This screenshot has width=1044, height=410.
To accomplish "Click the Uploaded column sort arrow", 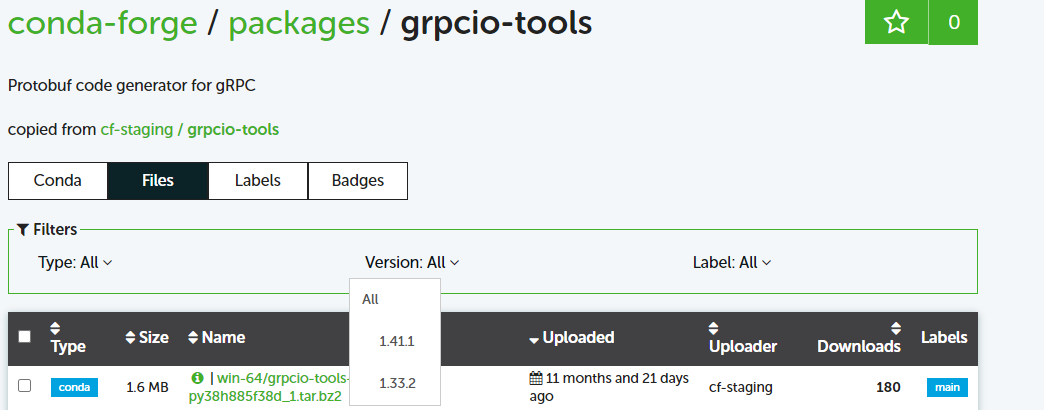I will pyautogui.click(x=534, y=339).
